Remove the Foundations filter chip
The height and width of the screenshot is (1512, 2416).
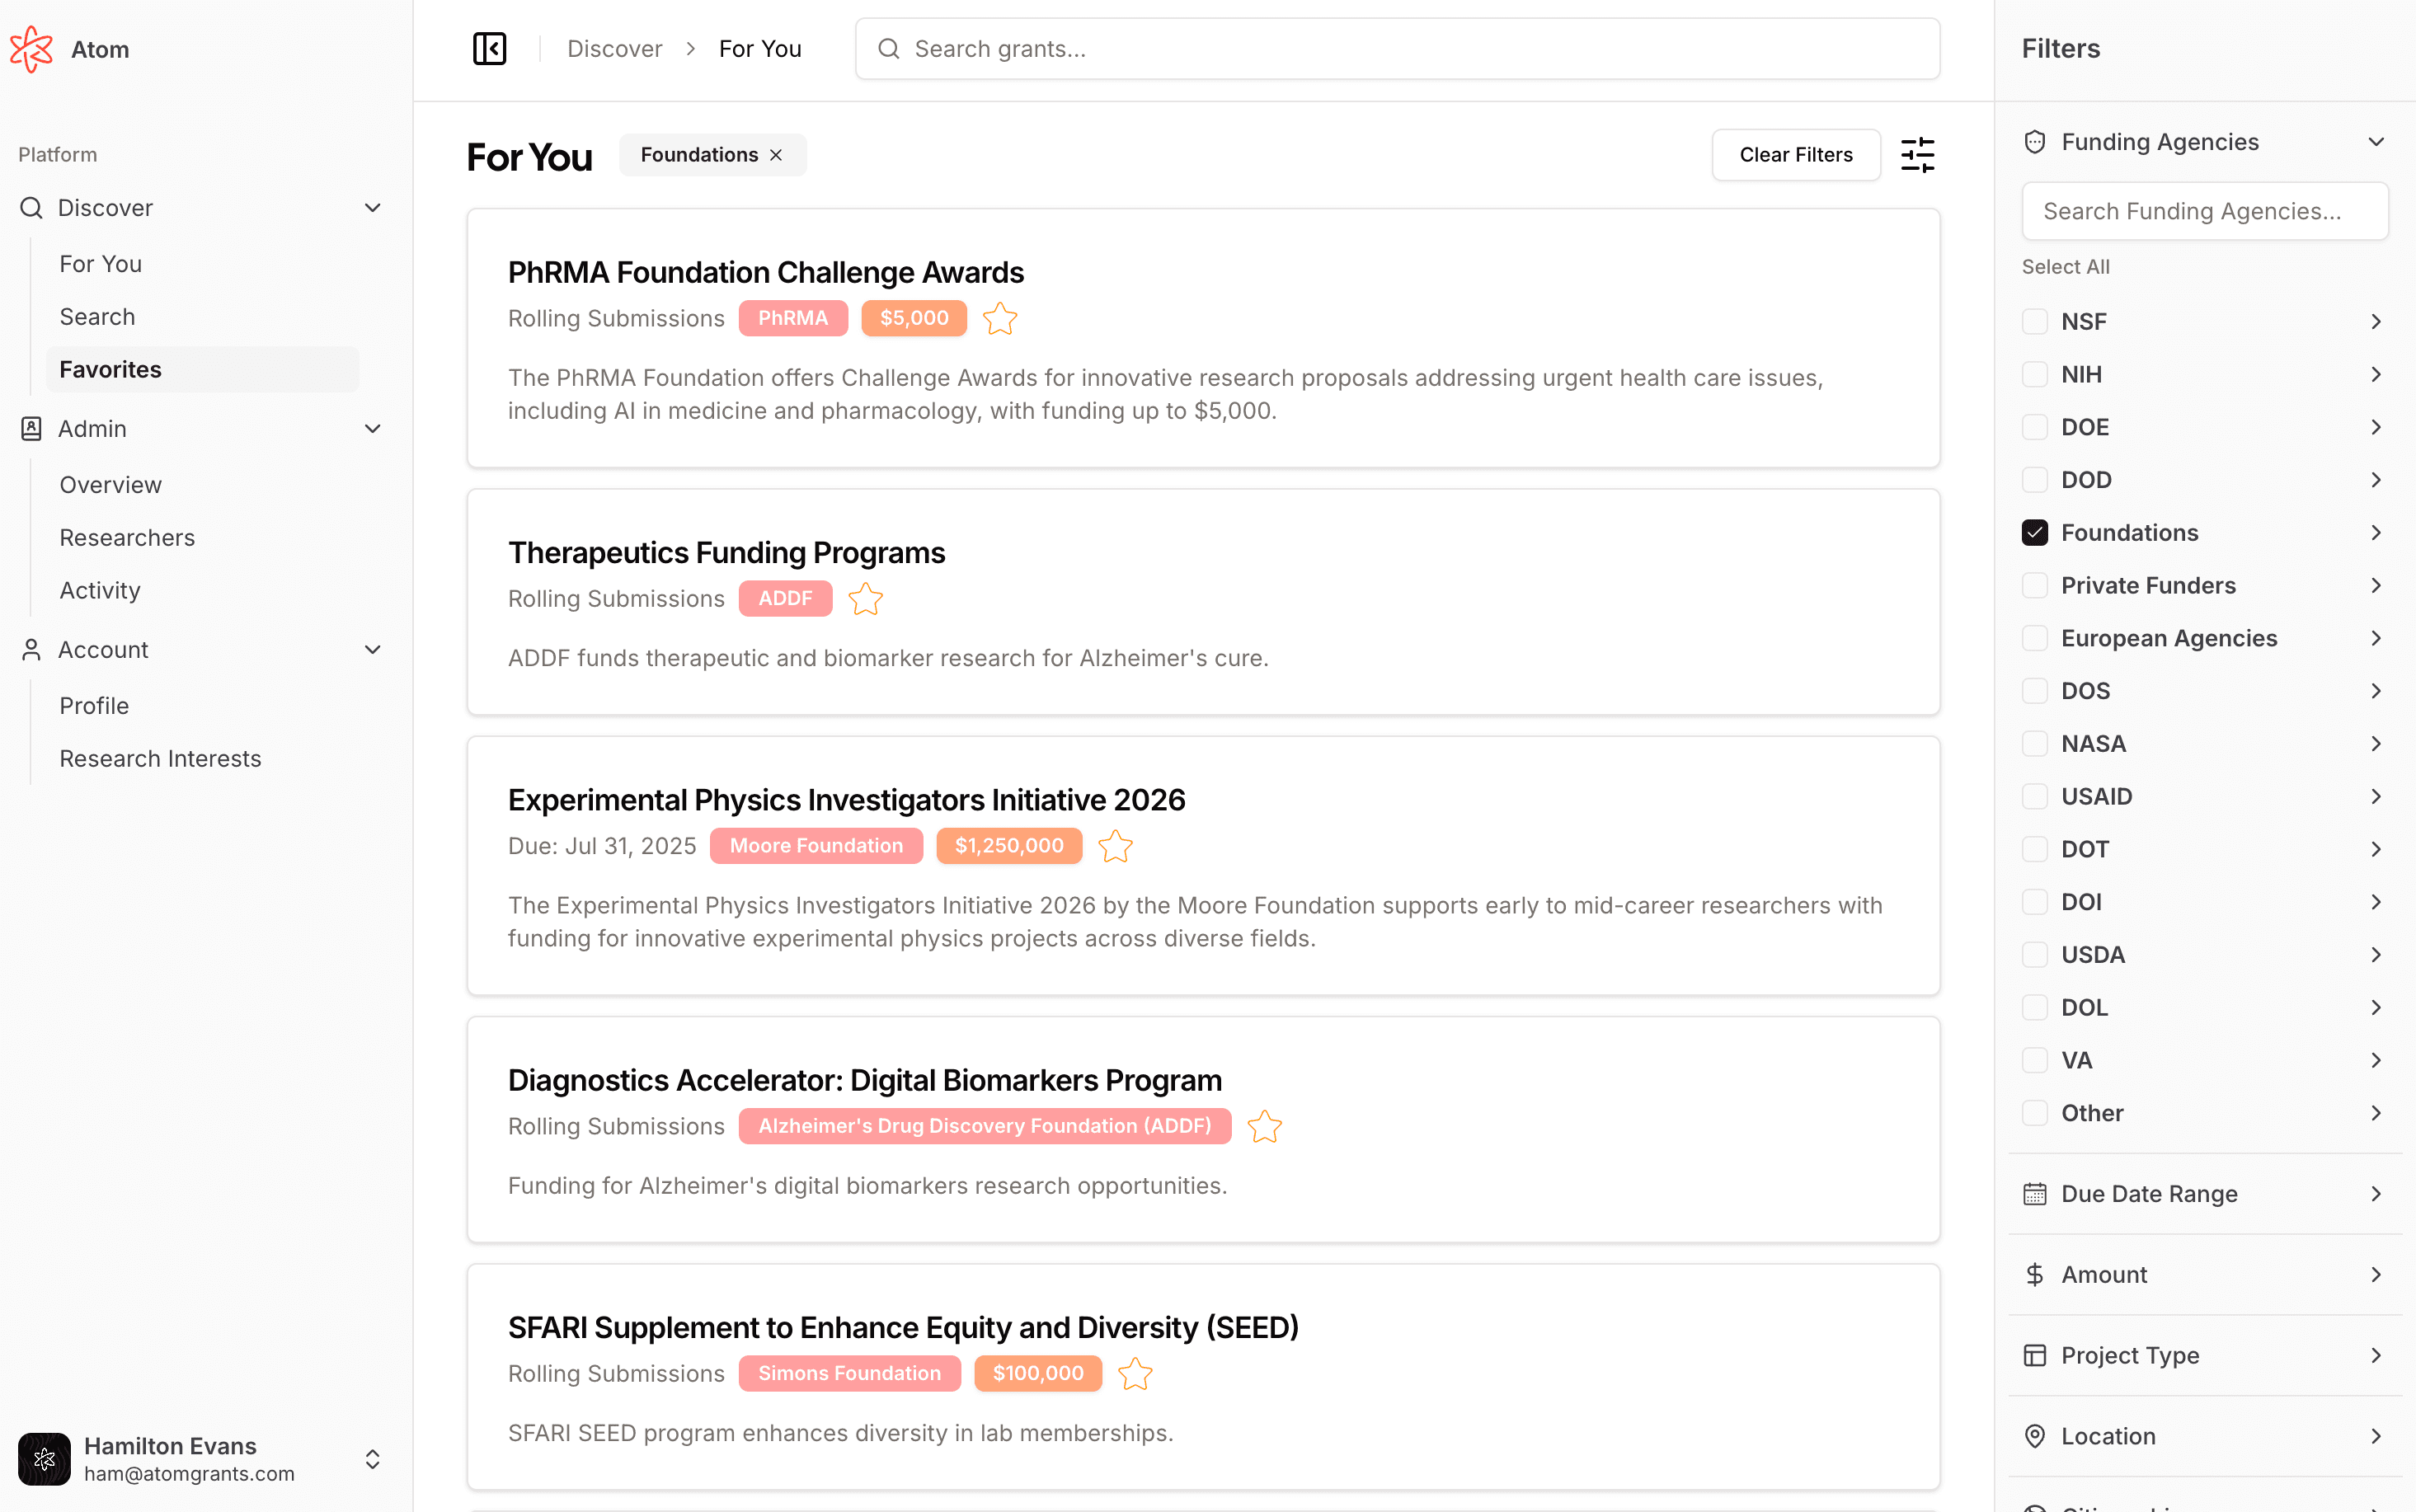(776, 155)
